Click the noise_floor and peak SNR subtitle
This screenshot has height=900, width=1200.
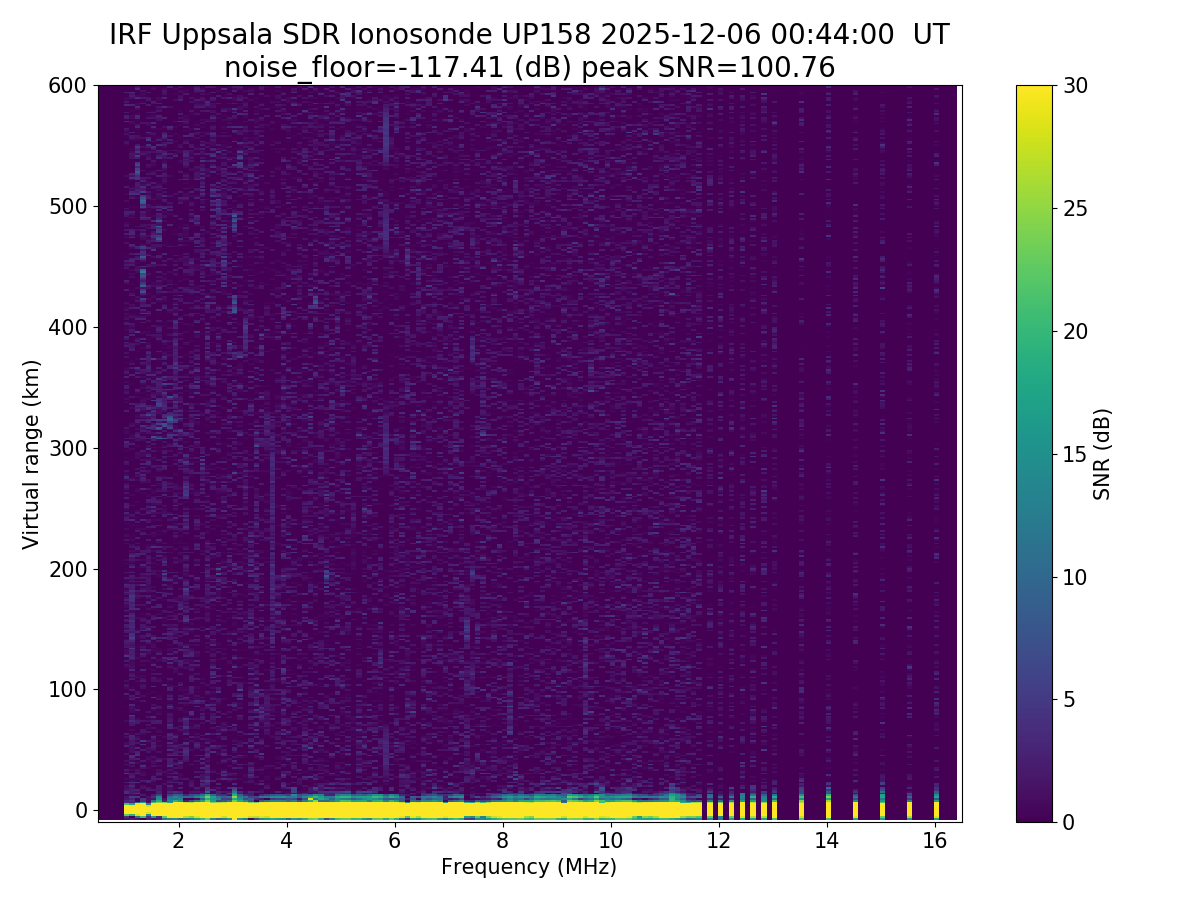(x=529, y=68)
